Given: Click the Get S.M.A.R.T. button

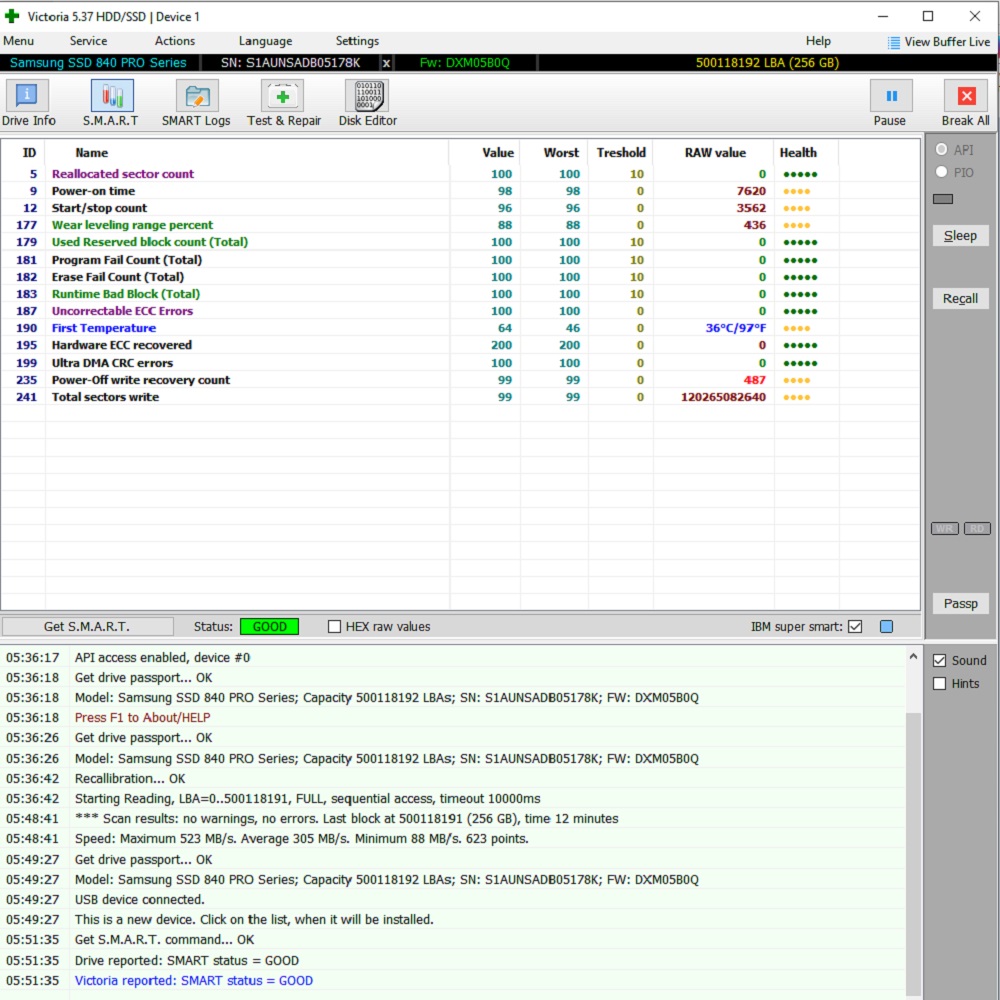Looking at the screenshot, I should (87, 626).
